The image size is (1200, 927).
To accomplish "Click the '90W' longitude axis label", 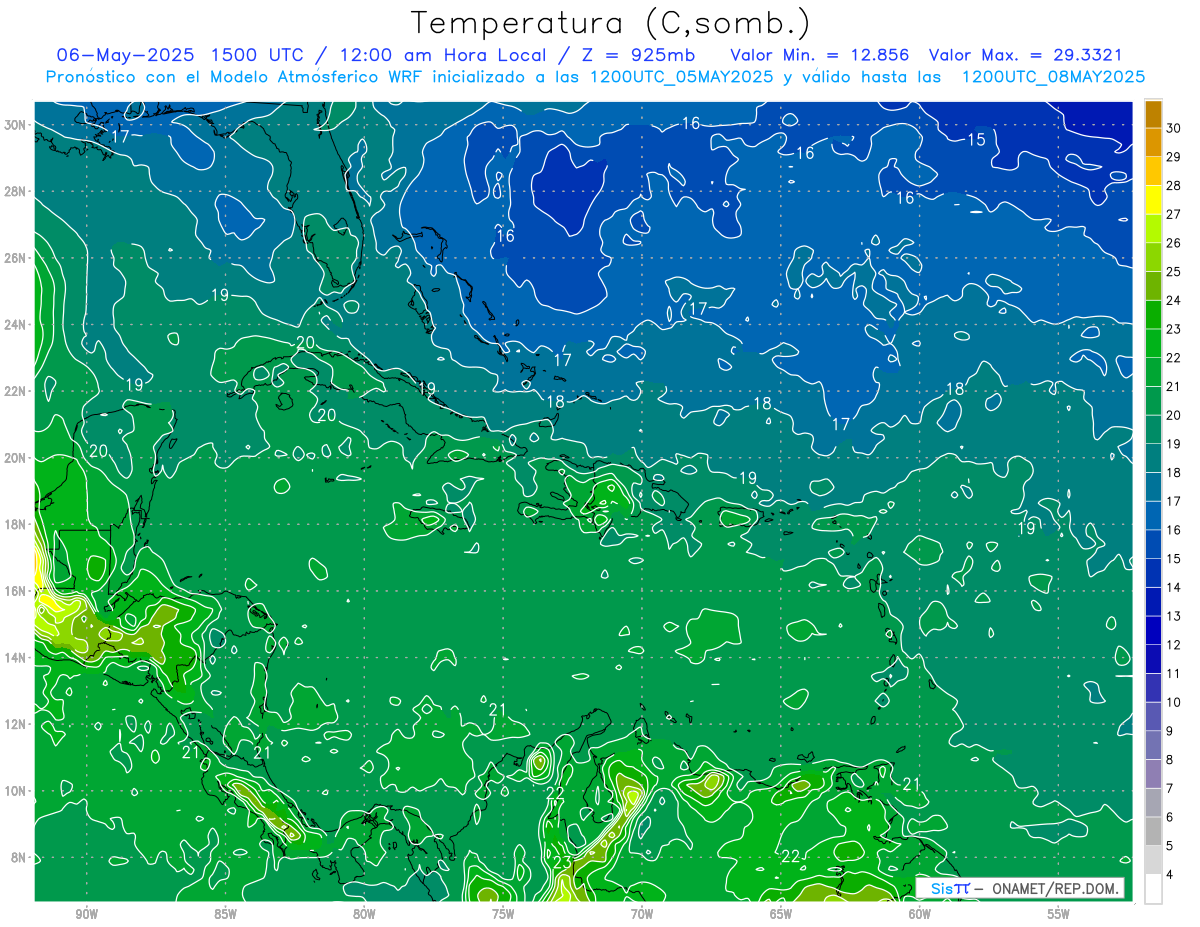I will [x=86, y=914].
